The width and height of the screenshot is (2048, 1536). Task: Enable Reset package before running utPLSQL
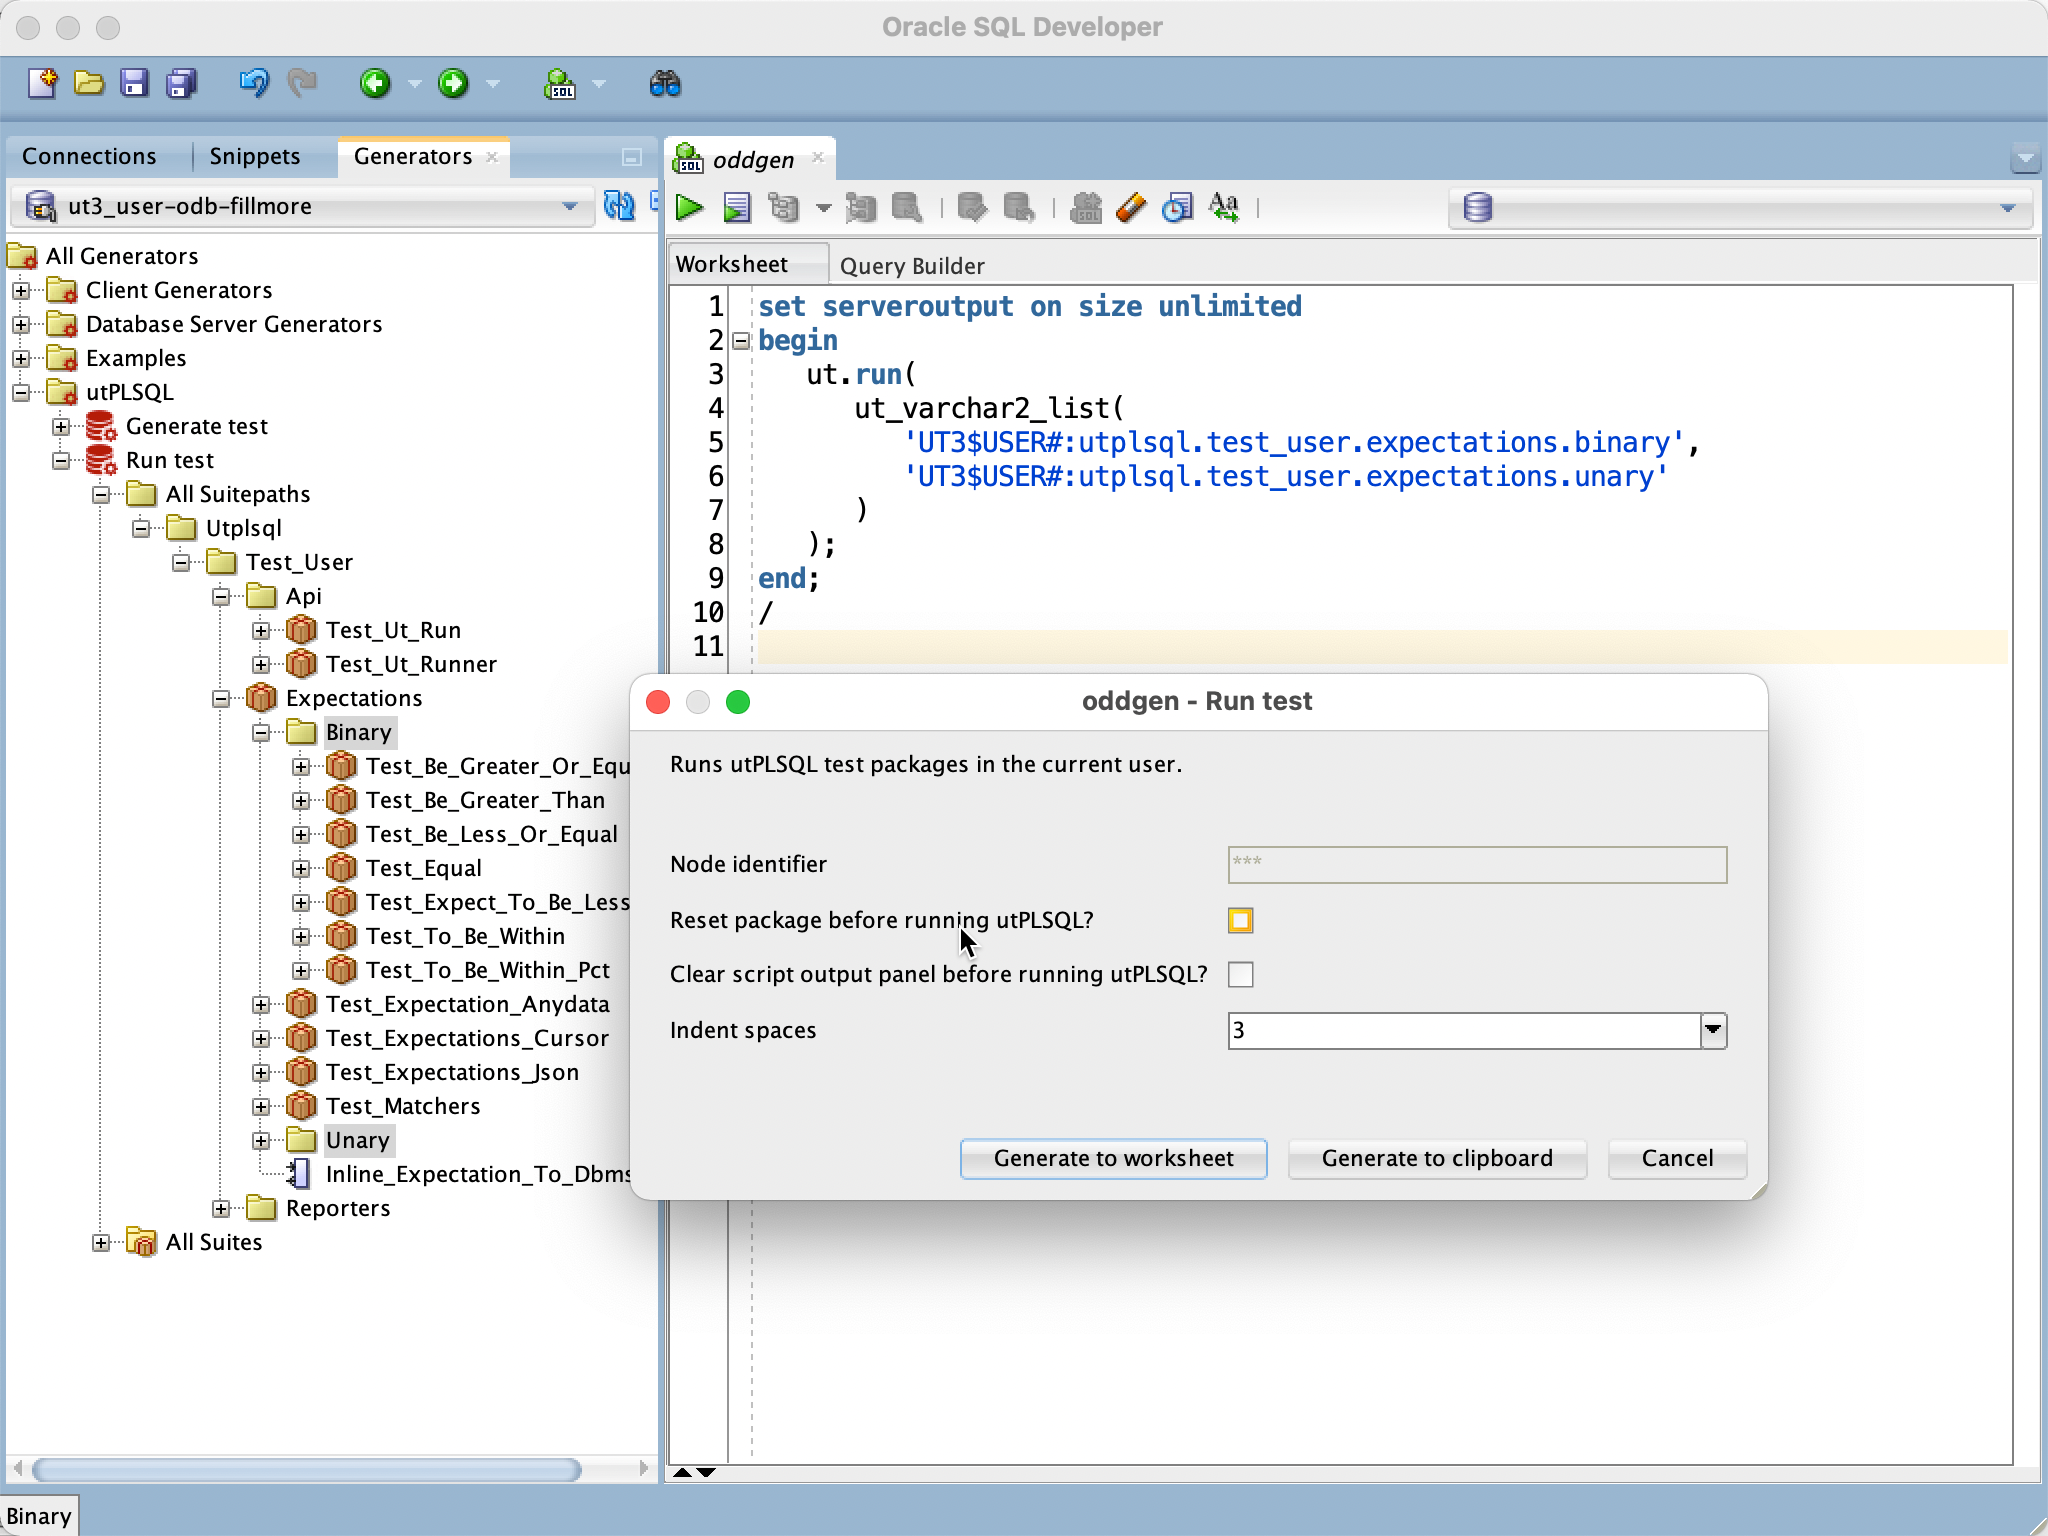click(1240, 919)
